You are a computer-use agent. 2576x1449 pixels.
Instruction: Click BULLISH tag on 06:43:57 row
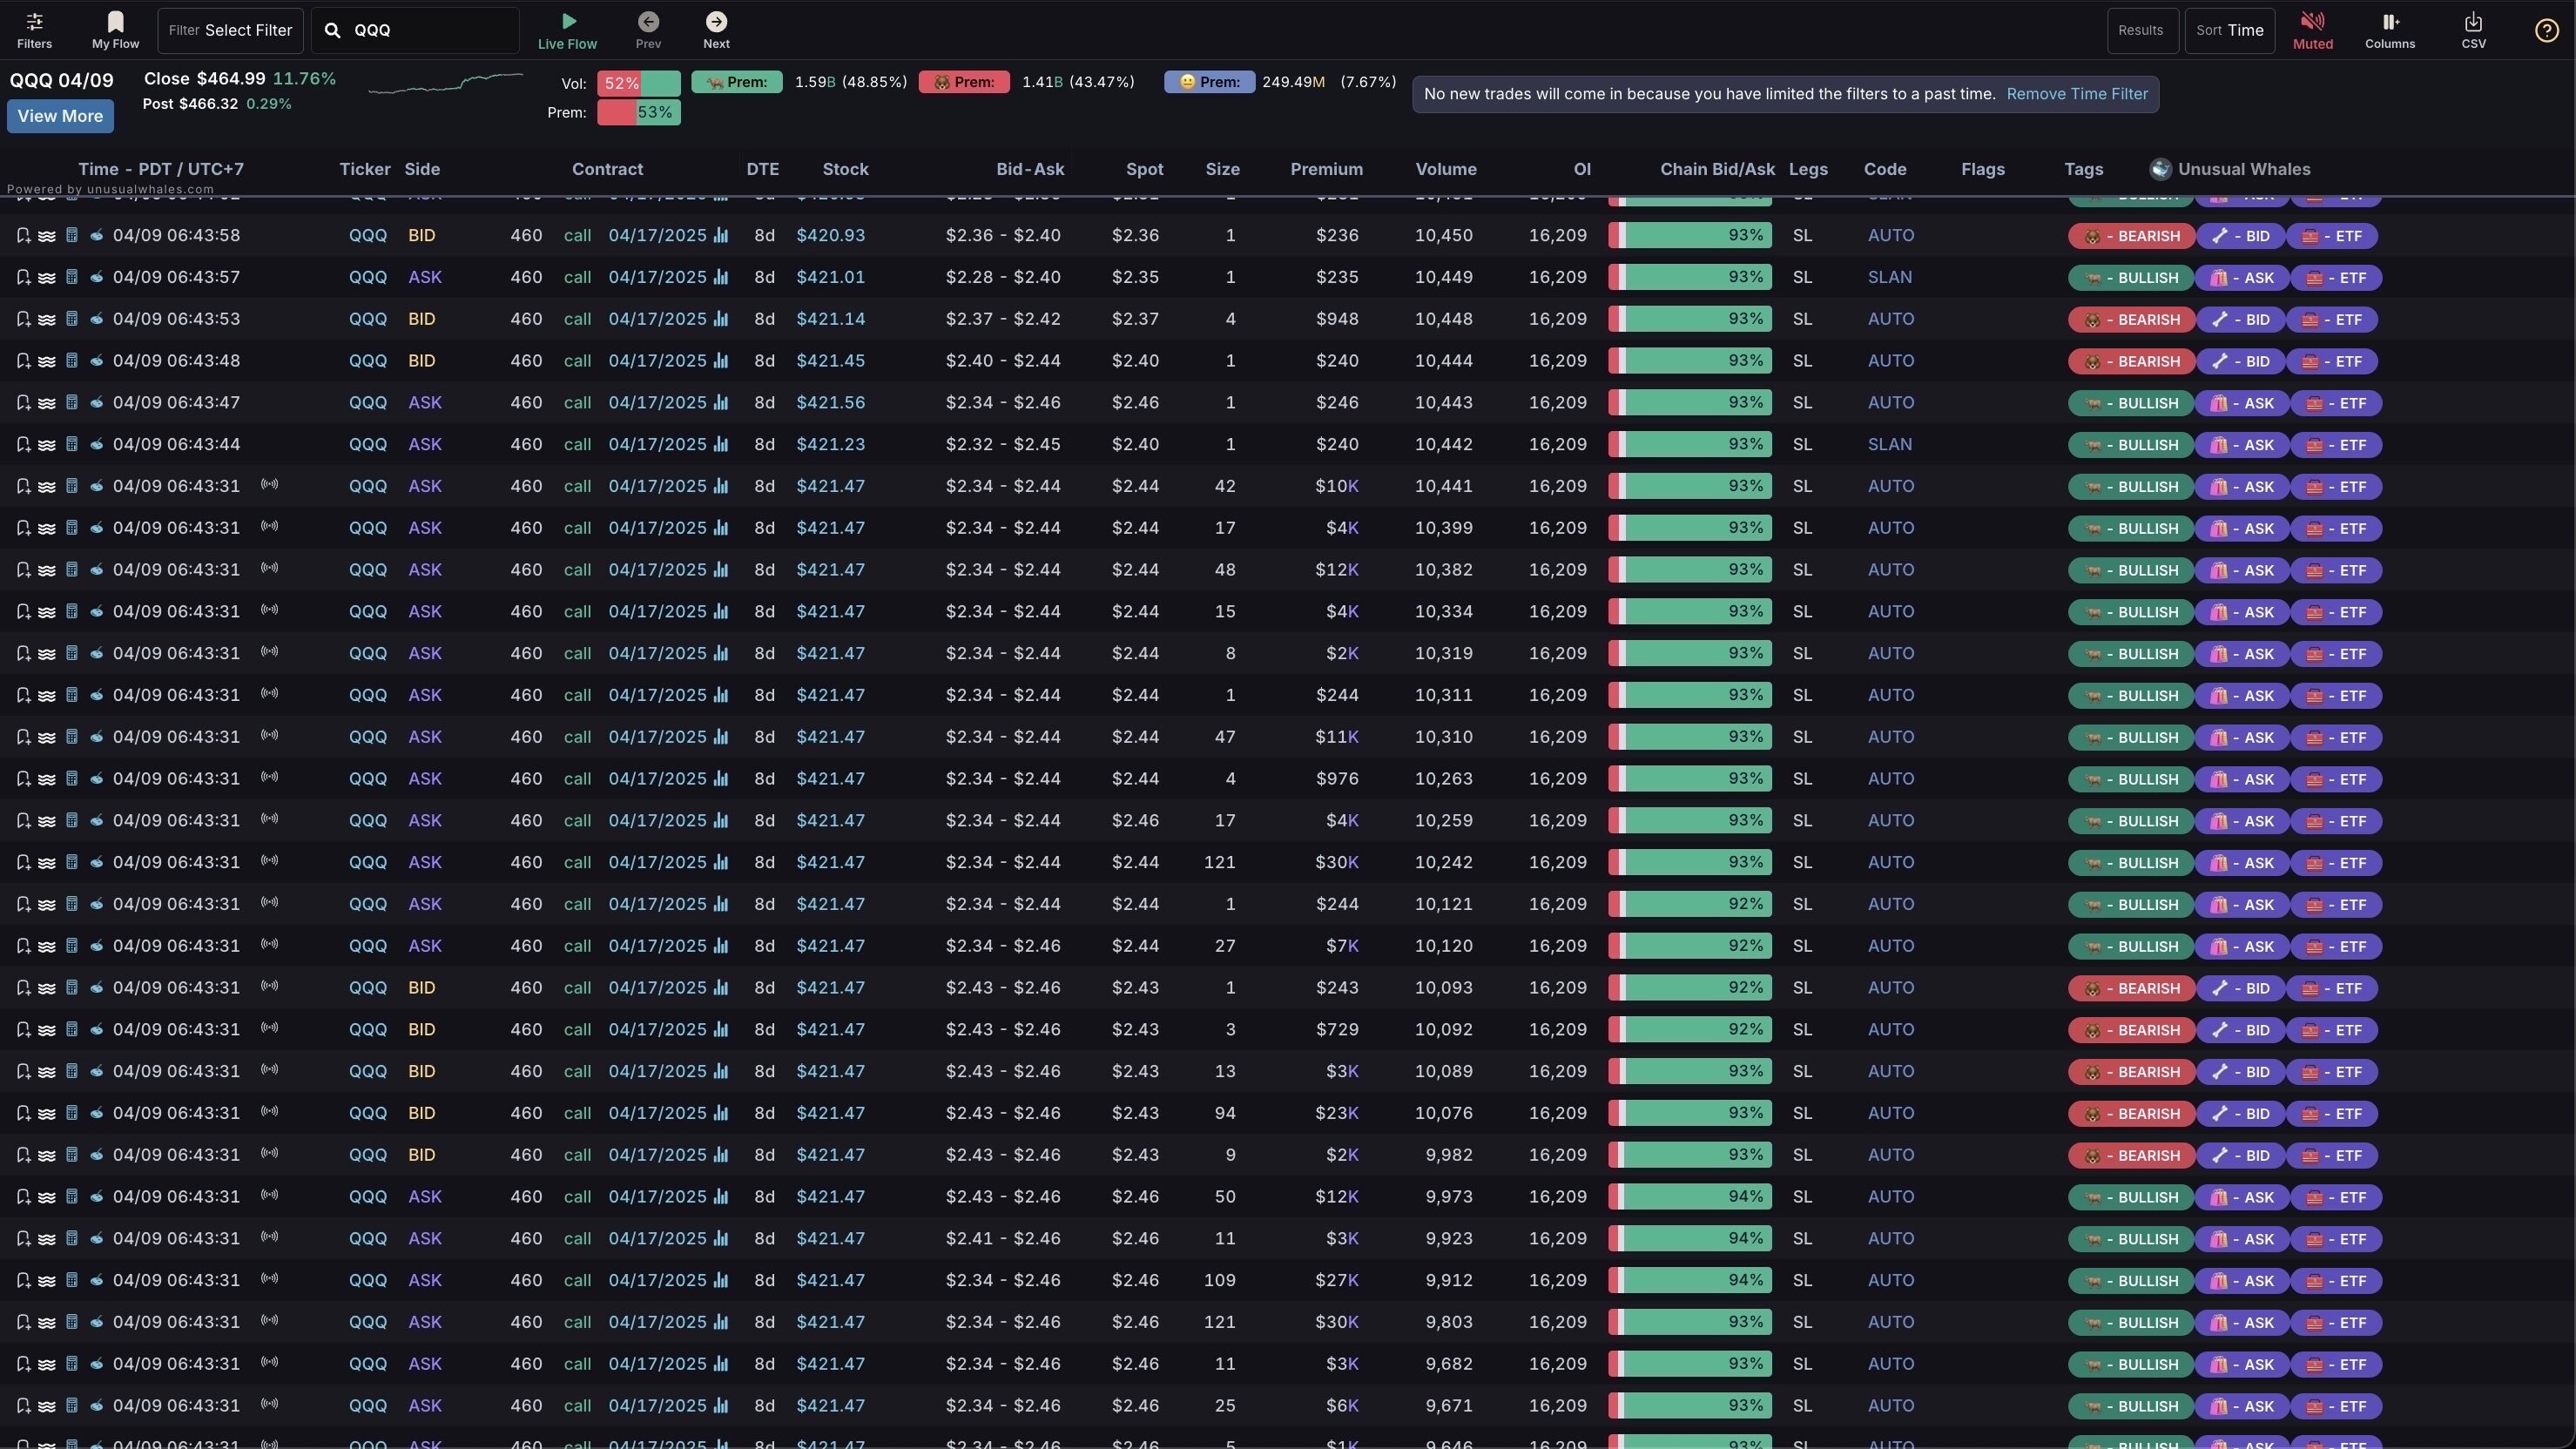click(2130, 278)
